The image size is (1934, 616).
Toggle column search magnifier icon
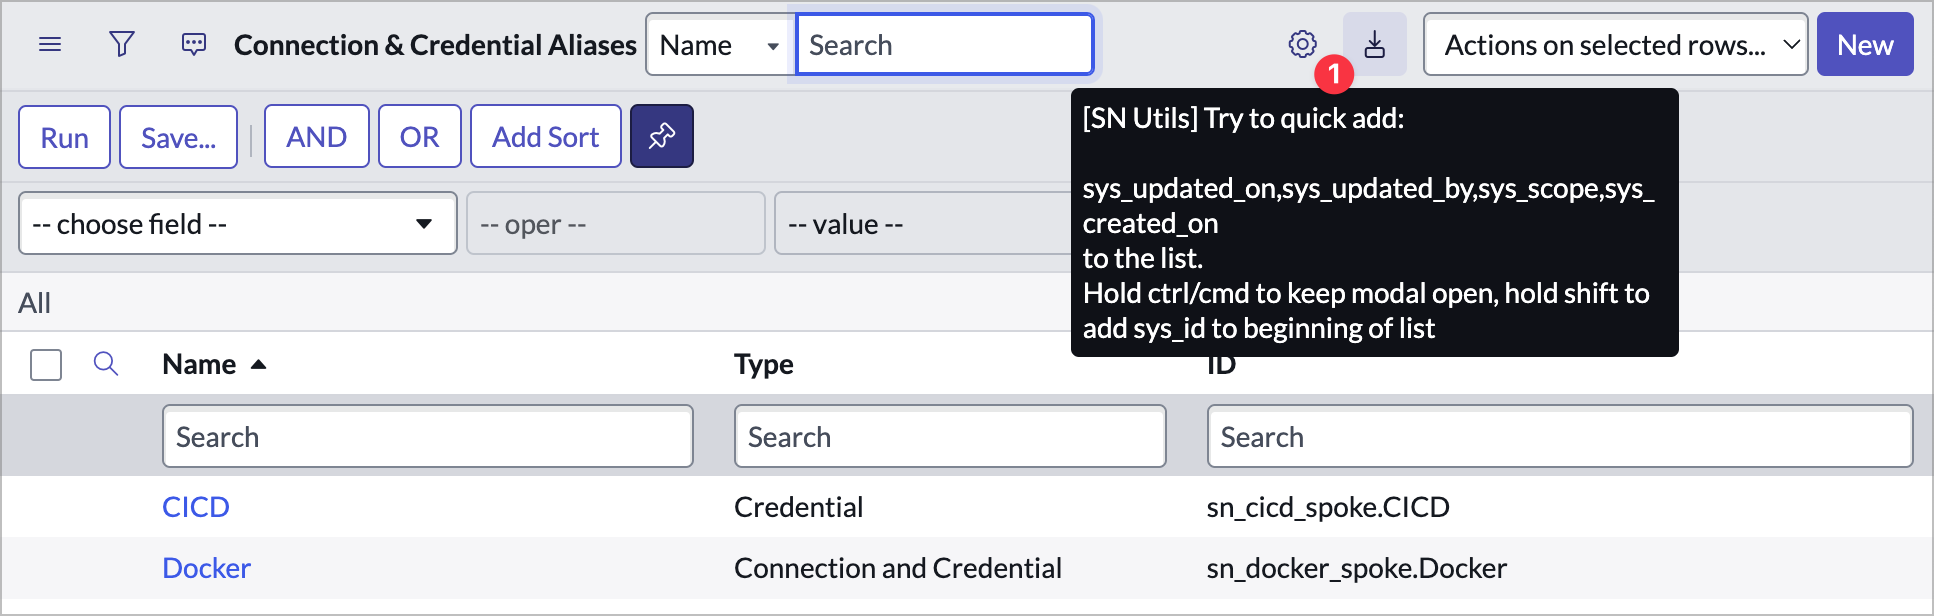tap(106, 364)
